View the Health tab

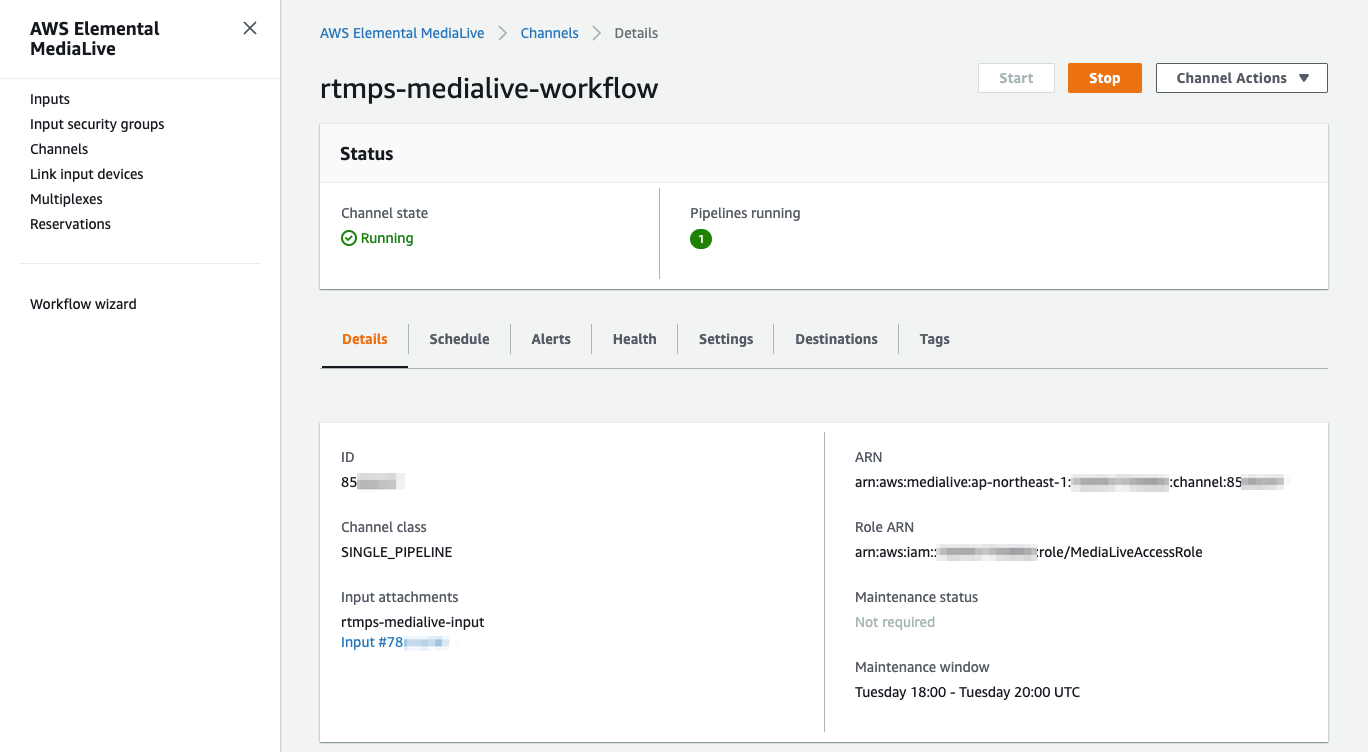tap(634, 339)
